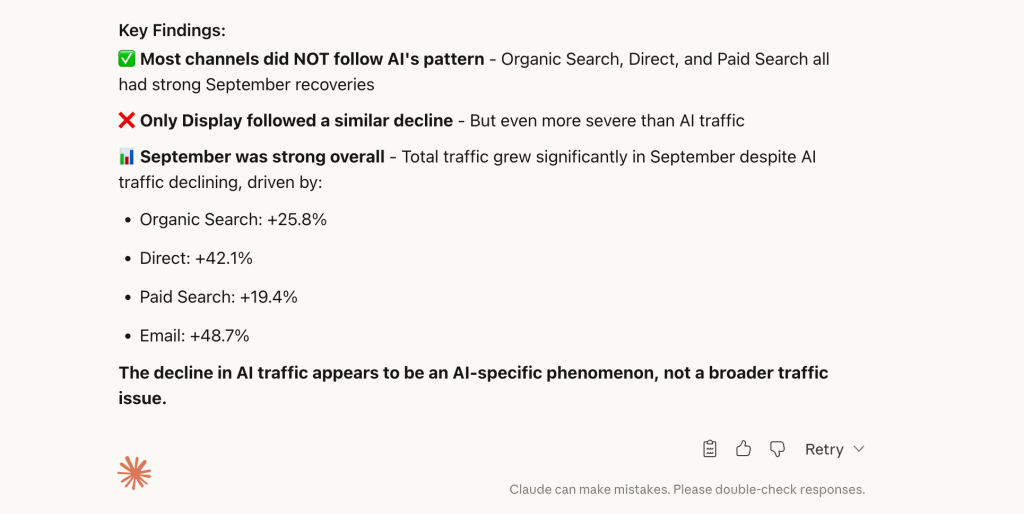
Task: Copy the response with the clipboard icon
Action: tap(710, 449)
